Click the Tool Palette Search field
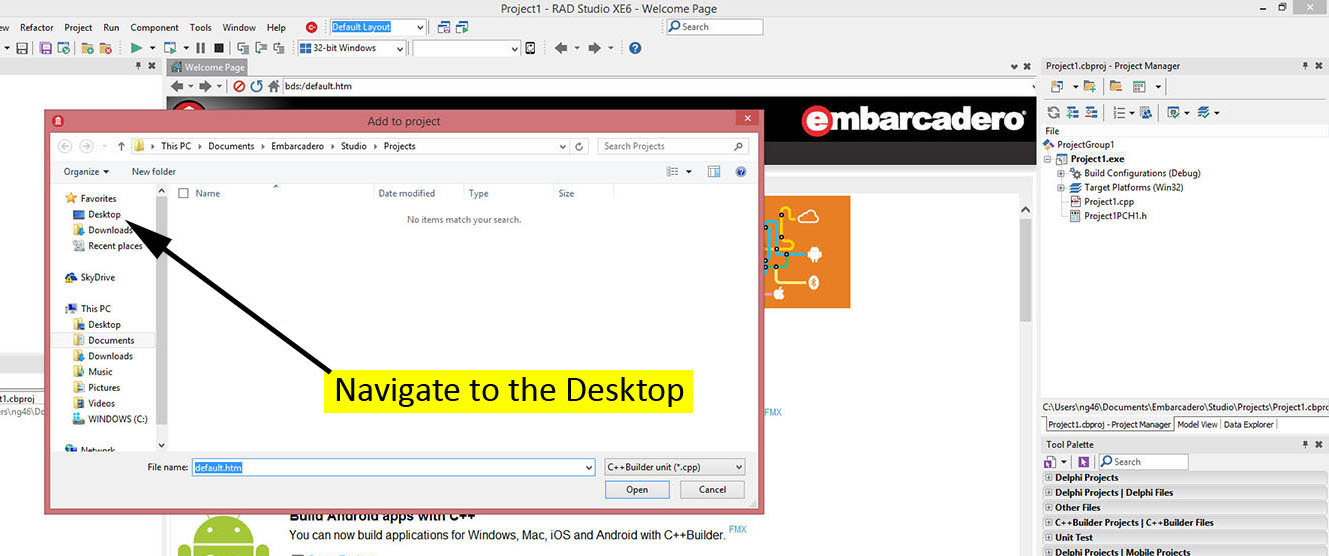 pos(1142,462)
